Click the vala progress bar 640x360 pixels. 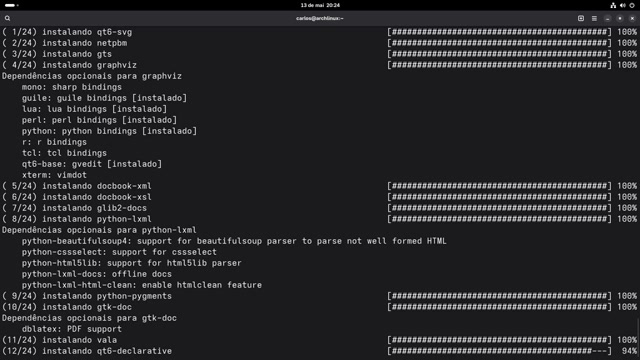tap(500, 340)
